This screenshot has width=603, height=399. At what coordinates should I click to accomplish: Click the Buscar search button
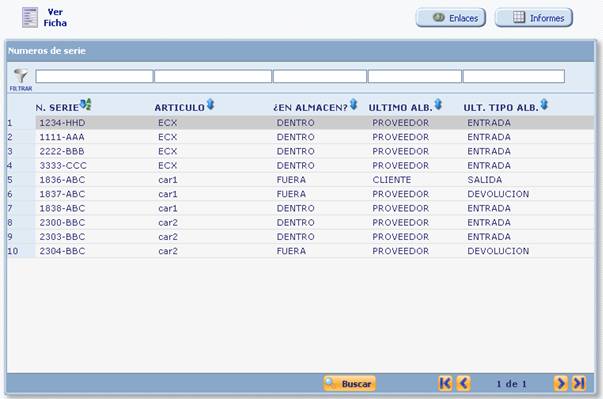[349, 384]
